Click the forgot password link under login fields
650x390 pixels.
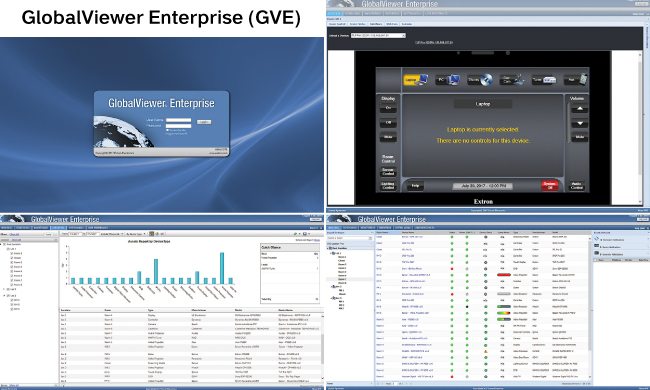point(176,133)
